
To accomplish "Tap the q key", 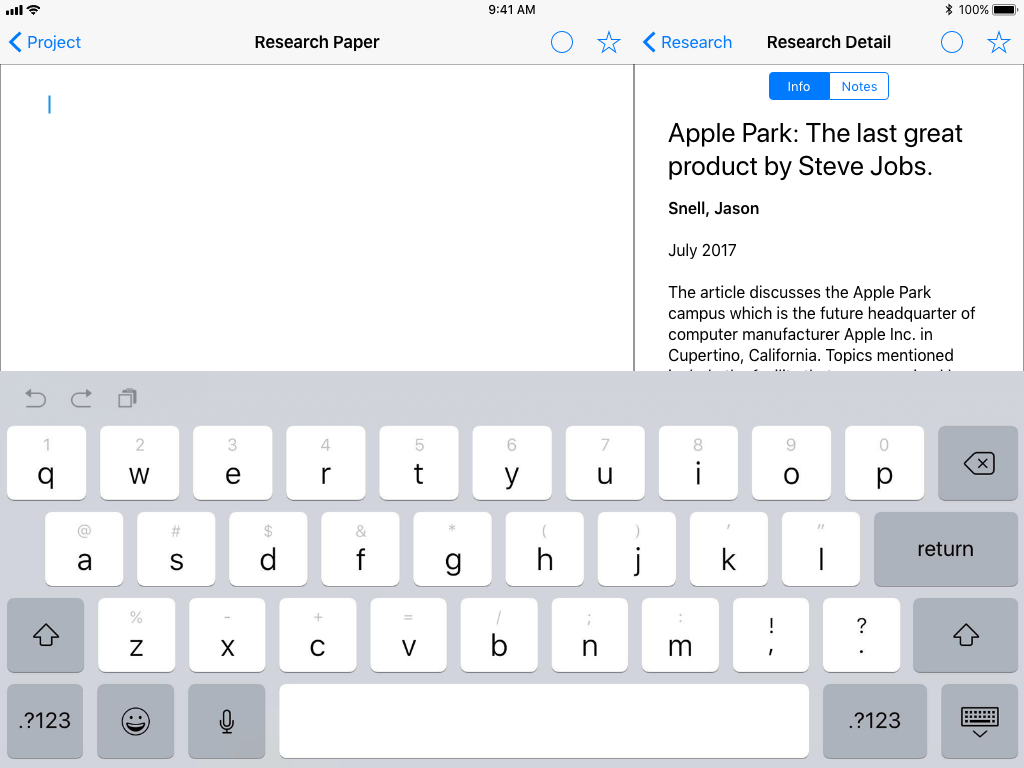I will [x=46, y=463].
